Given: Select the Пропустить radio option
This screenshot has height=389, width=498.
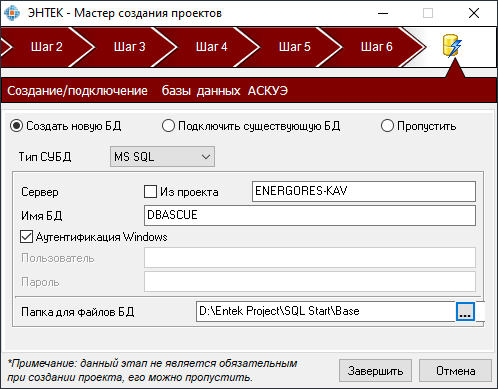Looking at the screenshot, I should pos(387,126).
